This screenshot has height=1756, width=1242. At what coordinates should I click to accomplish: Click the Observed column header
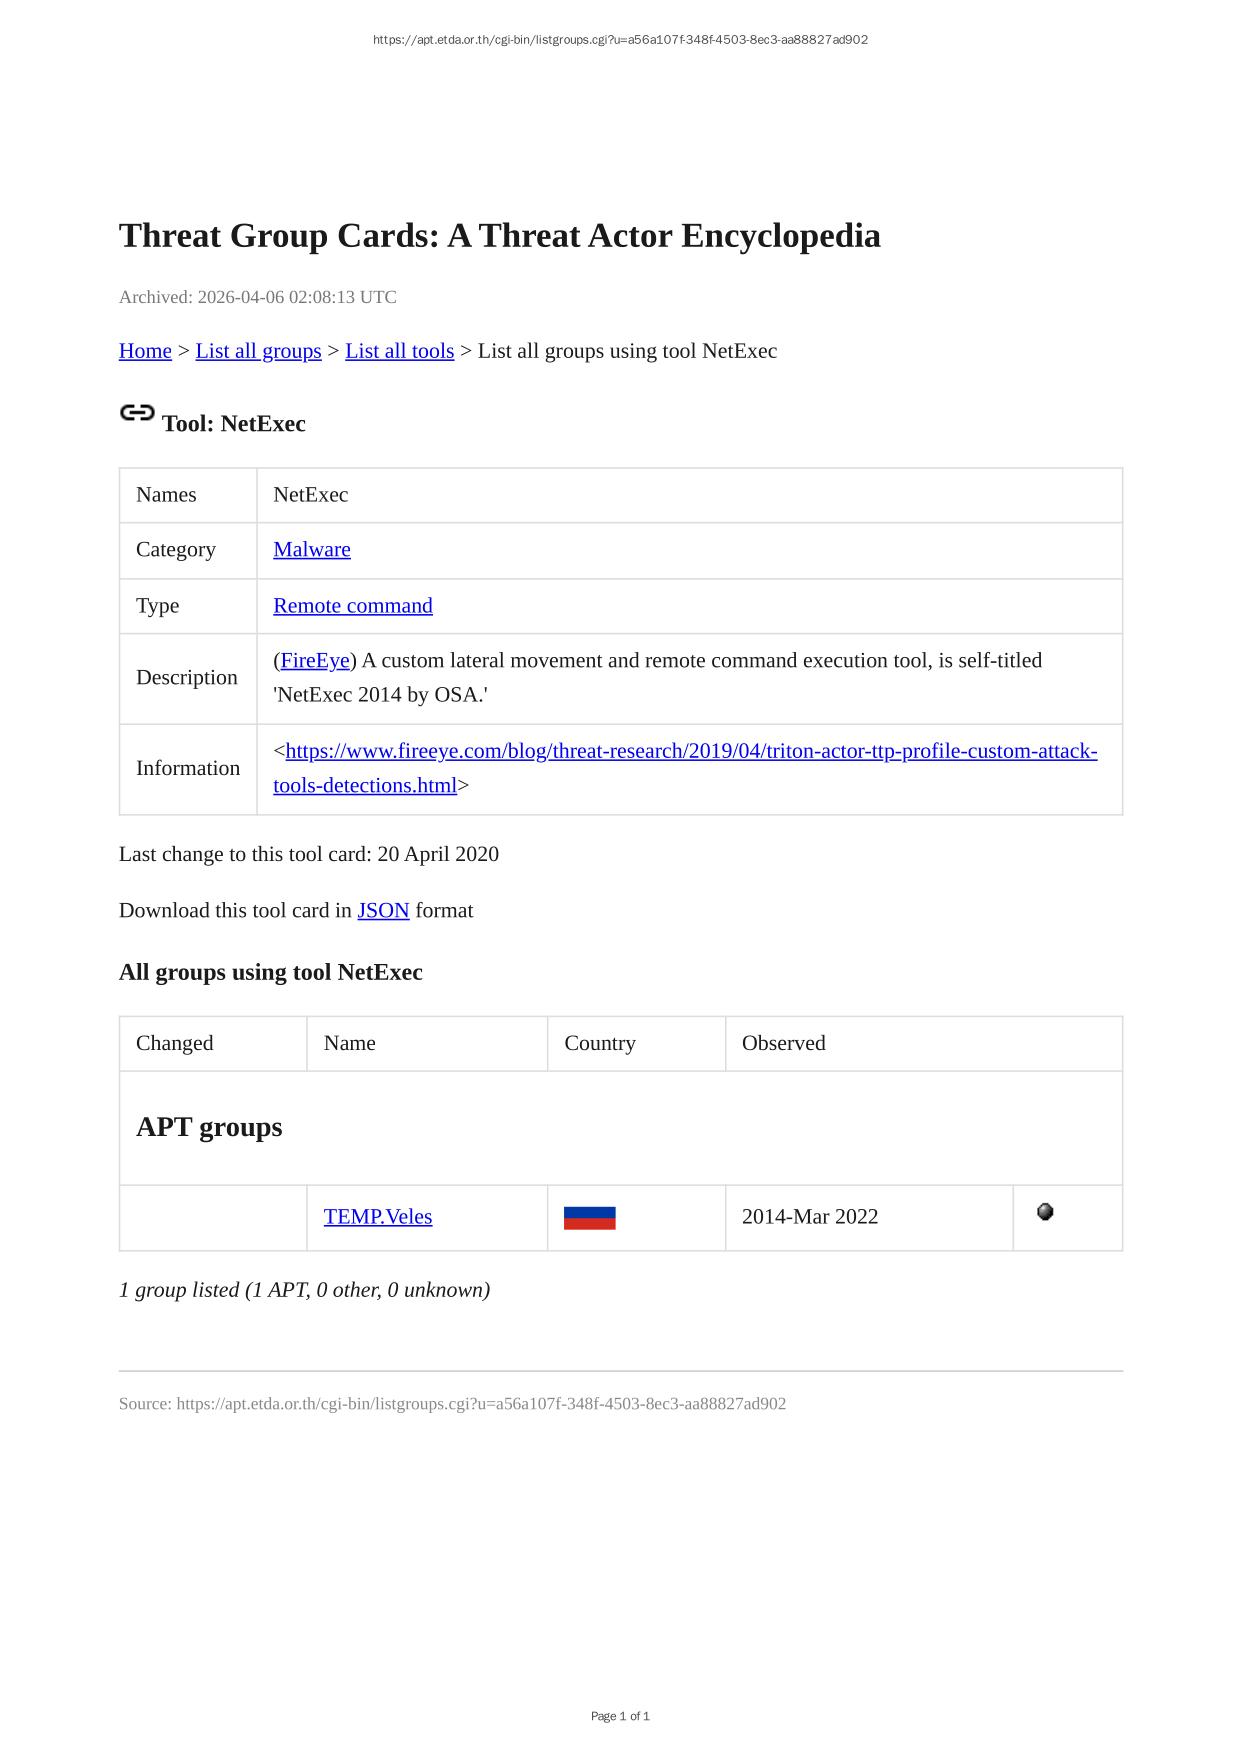[x=784, y=1043]
